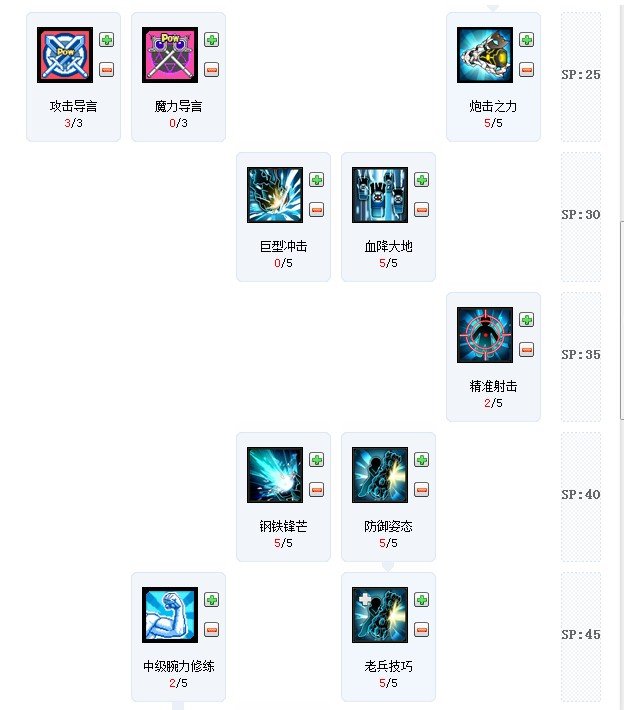Select the 精准射击 target icon
Viewport: 624px width, 710px height.
485,335
